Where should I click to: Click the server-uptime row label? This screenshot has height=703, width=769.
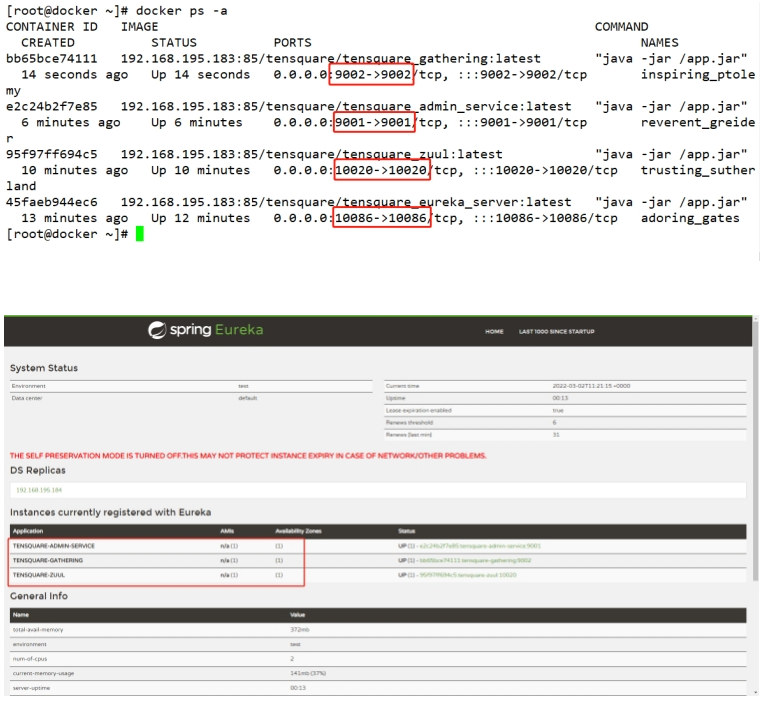click(x=31, y=688)
